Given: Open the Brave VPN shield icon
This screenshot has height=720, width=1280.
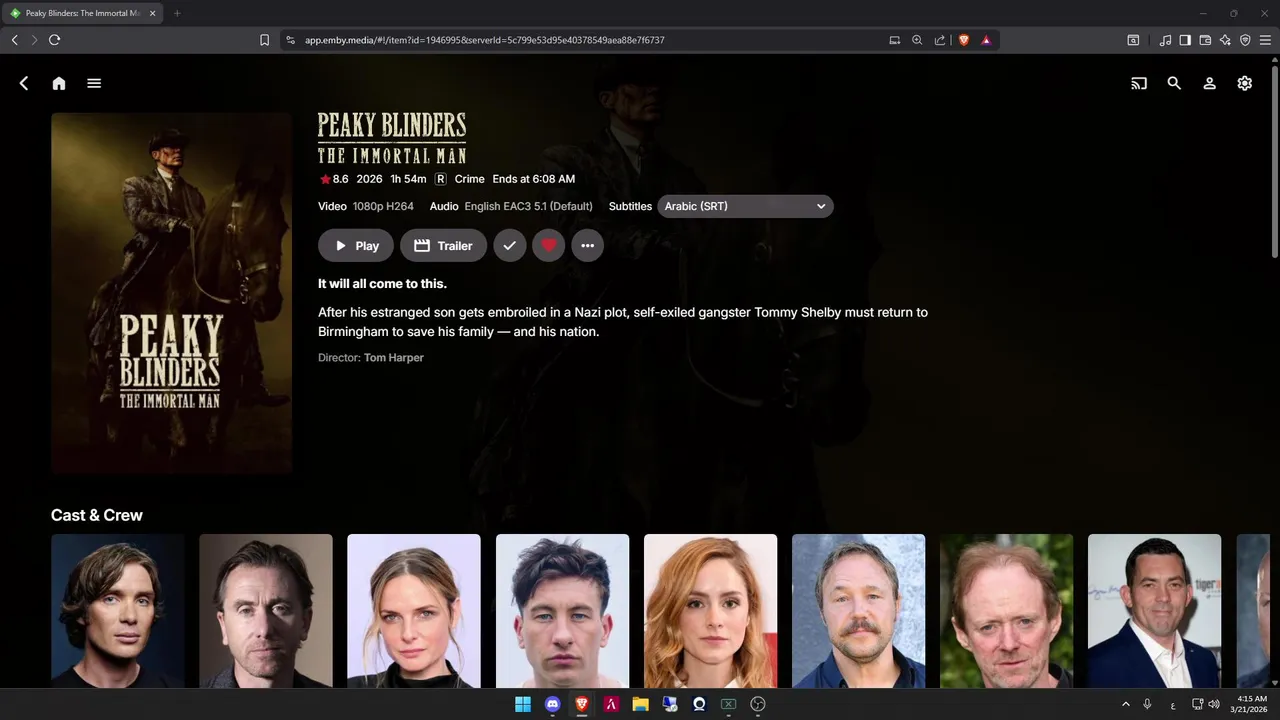Looking at the screenshot, I should 1245,40.
